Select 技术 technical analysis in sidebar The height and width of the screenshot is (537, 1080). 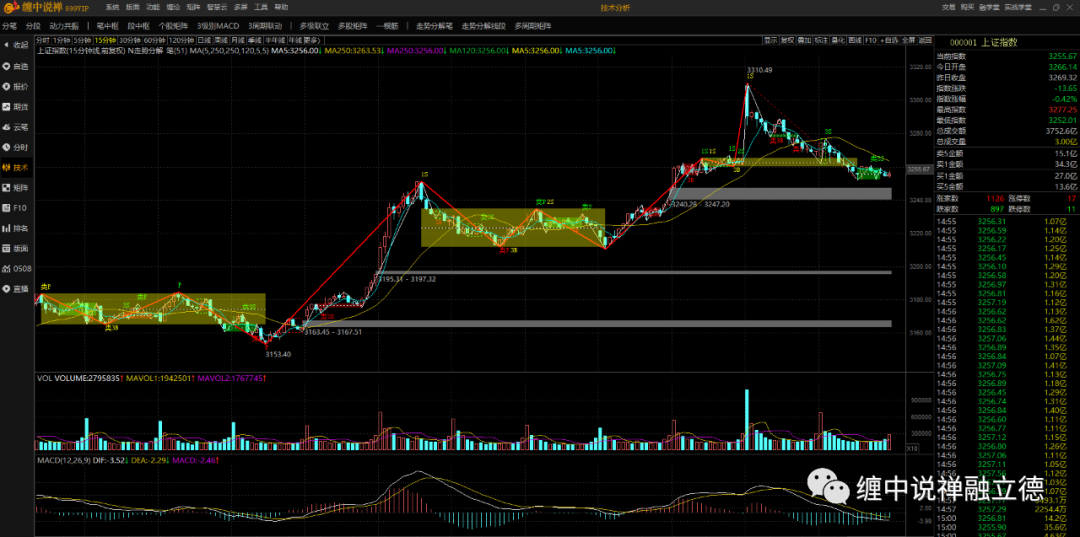point(17,167)
